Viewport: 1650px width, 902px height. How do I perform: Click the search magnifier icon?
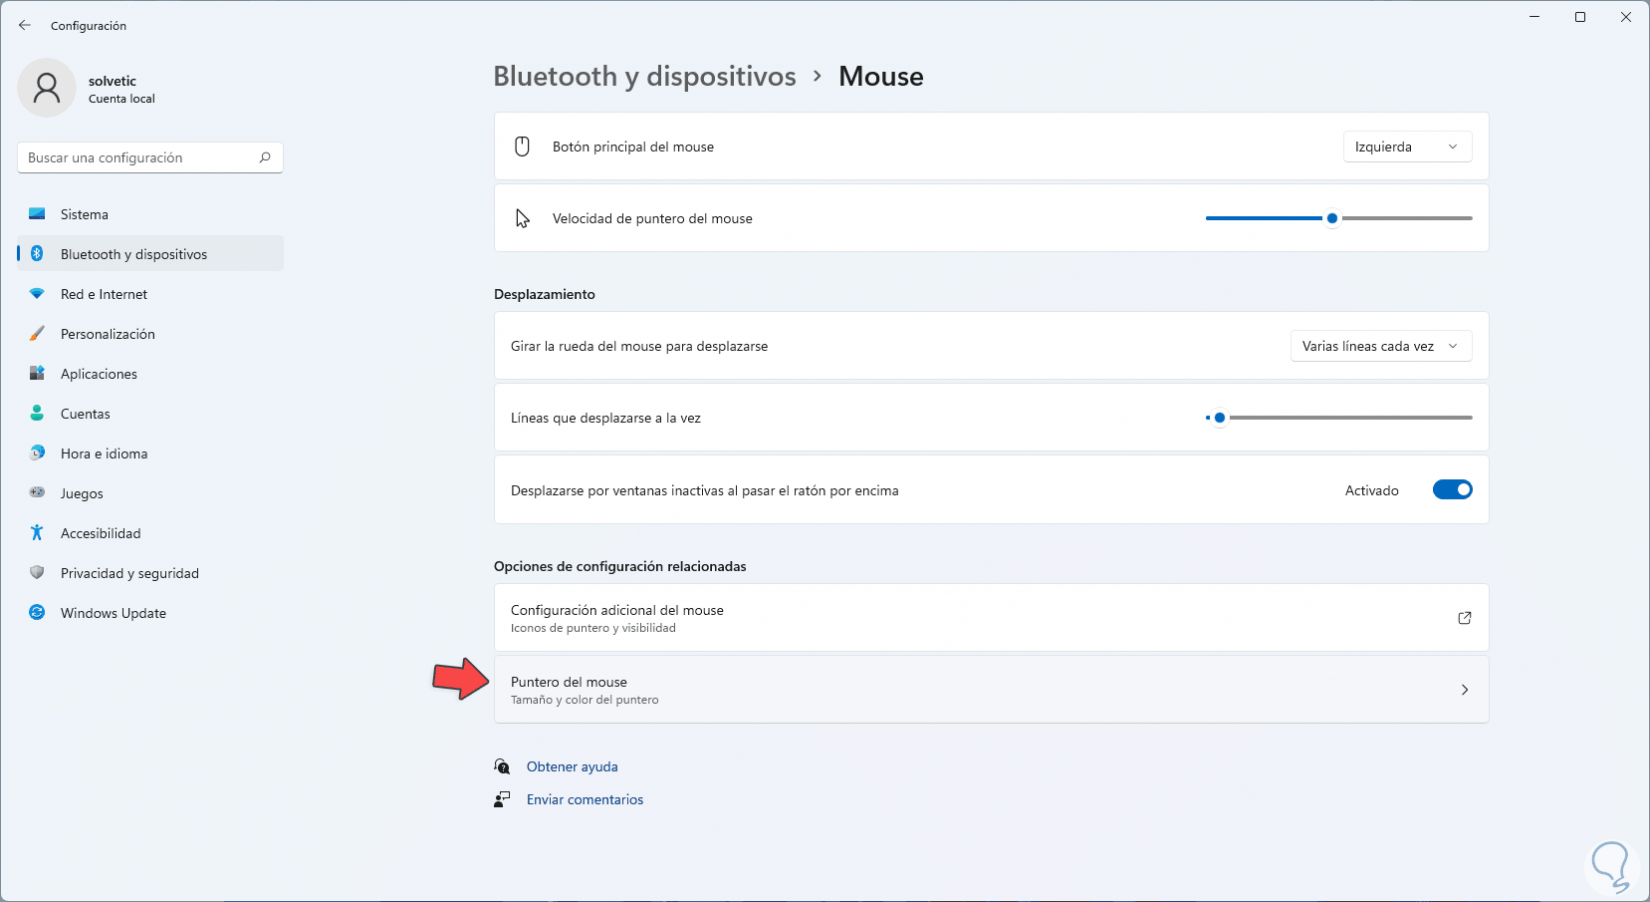(265, 158)
